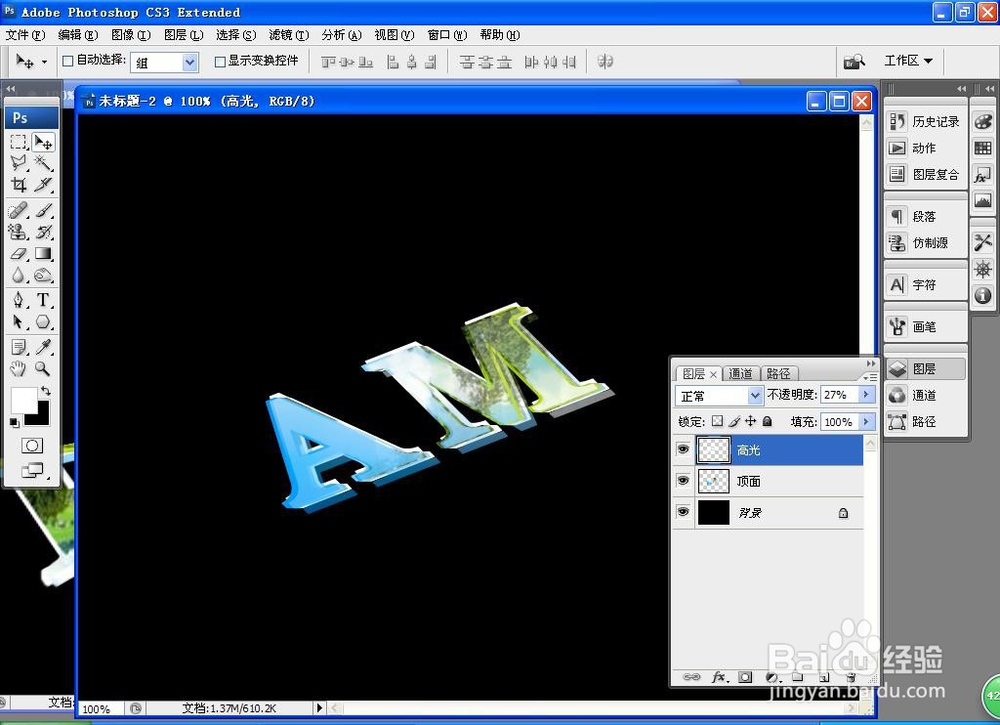The image size is (1000, 725).
Task: Open the blend mode dropdown showing 正常
Action: (754, 395)
